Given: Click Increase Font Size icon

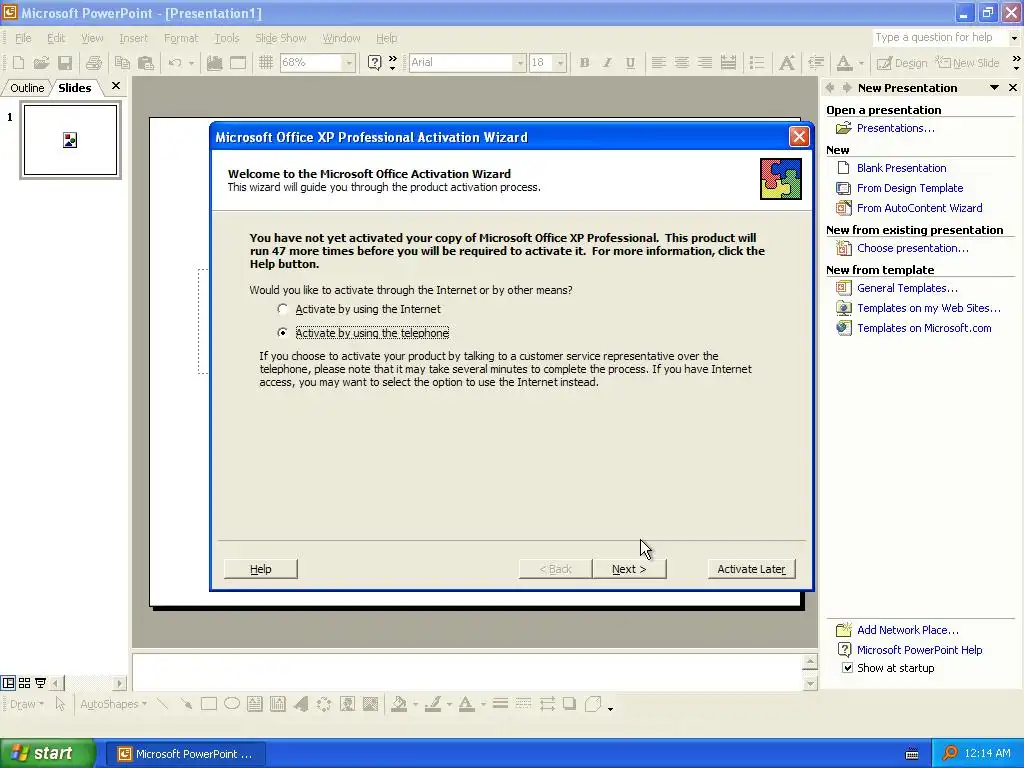Looking at the screenshot, I should (x=787, y=63).
